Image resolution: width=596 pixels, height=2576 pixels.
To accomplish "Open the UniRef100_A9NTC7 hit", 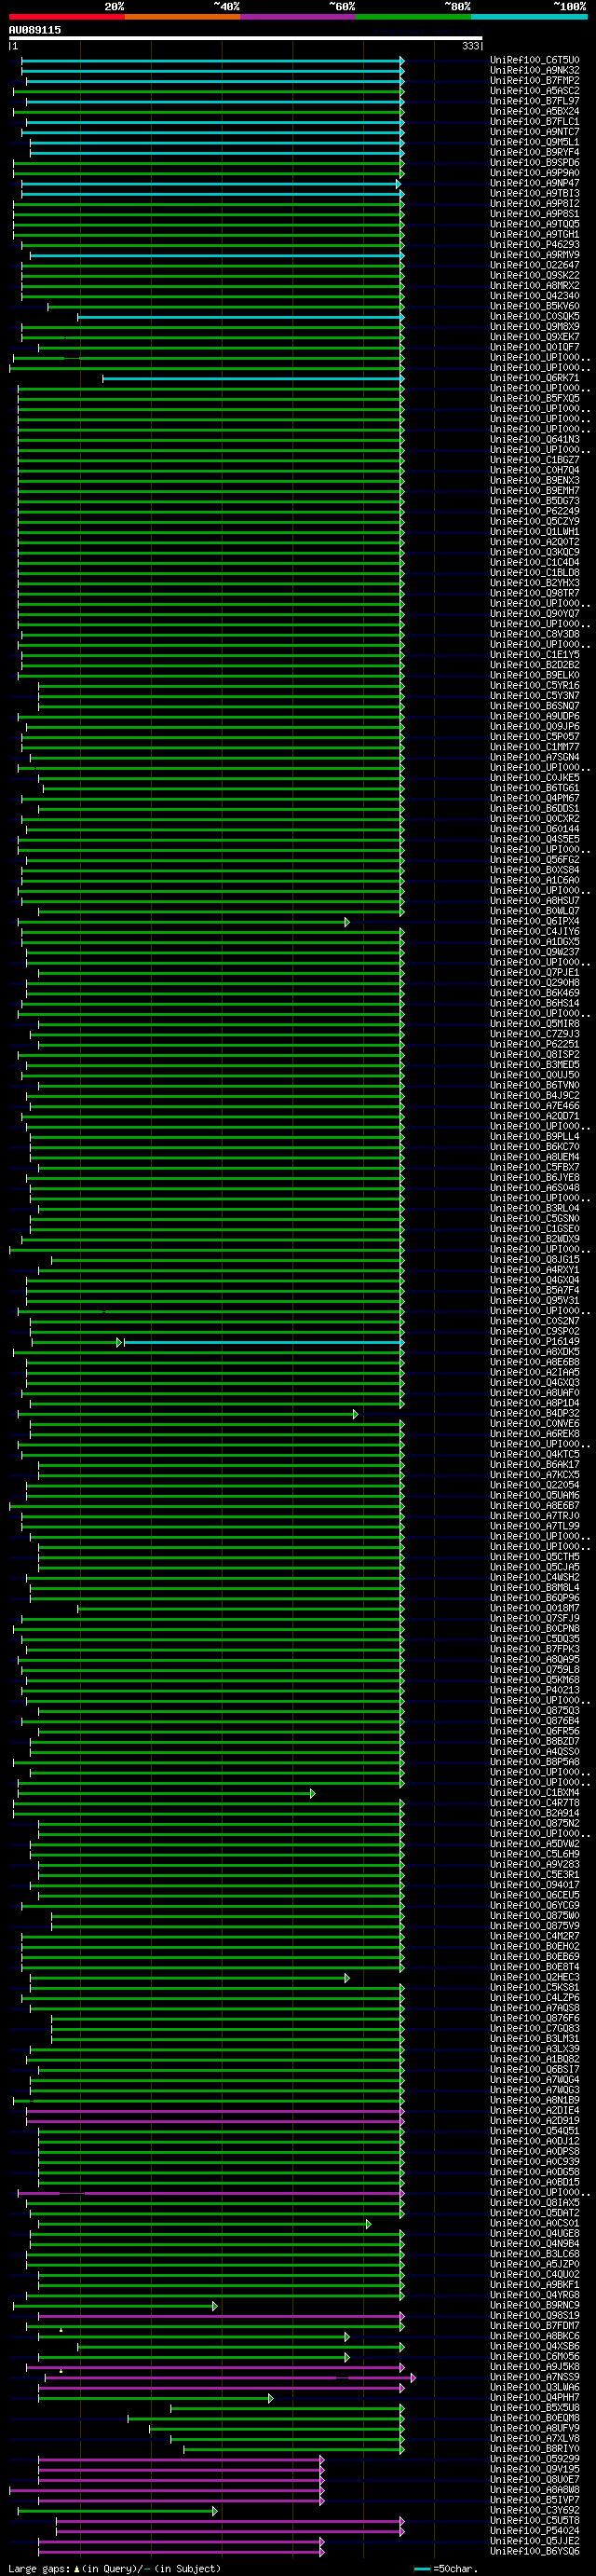I will tap(534, 132).
